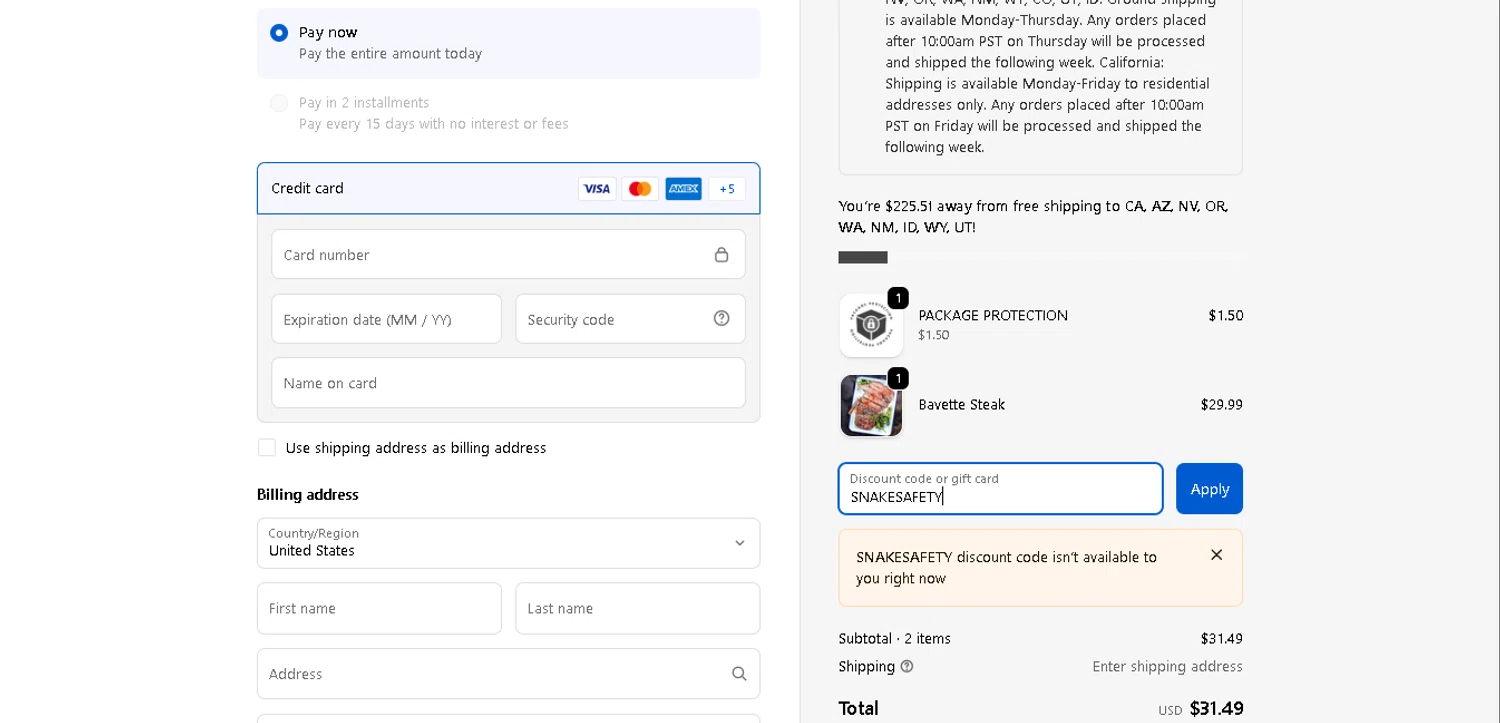Screen dimensions: 1500x723
Task: Click the Shipping info question mark icon
Action: pos(907,667)
